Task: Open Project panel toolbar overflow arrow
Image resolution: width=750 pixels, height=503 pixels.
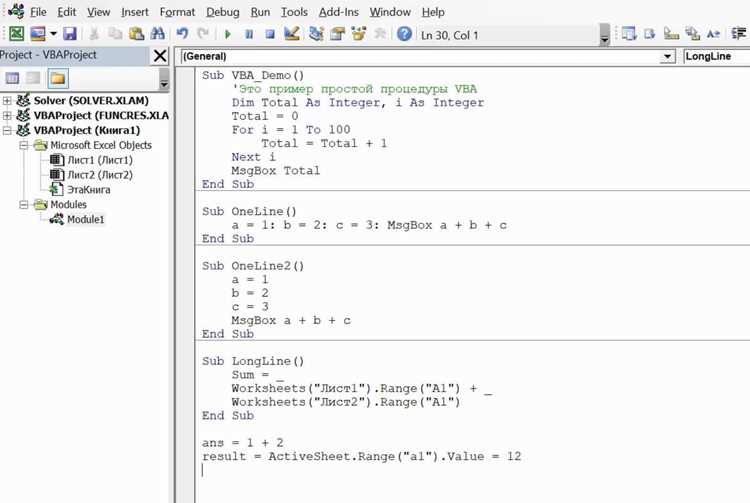Action: point(164,79)
